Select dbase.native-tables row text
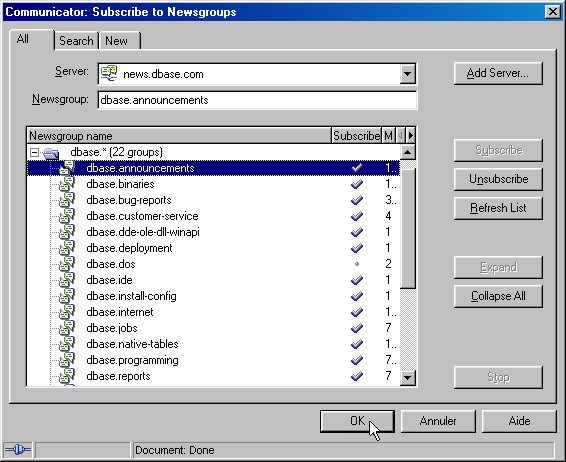This screenshot has width=566, height=462. coord(132,344)
